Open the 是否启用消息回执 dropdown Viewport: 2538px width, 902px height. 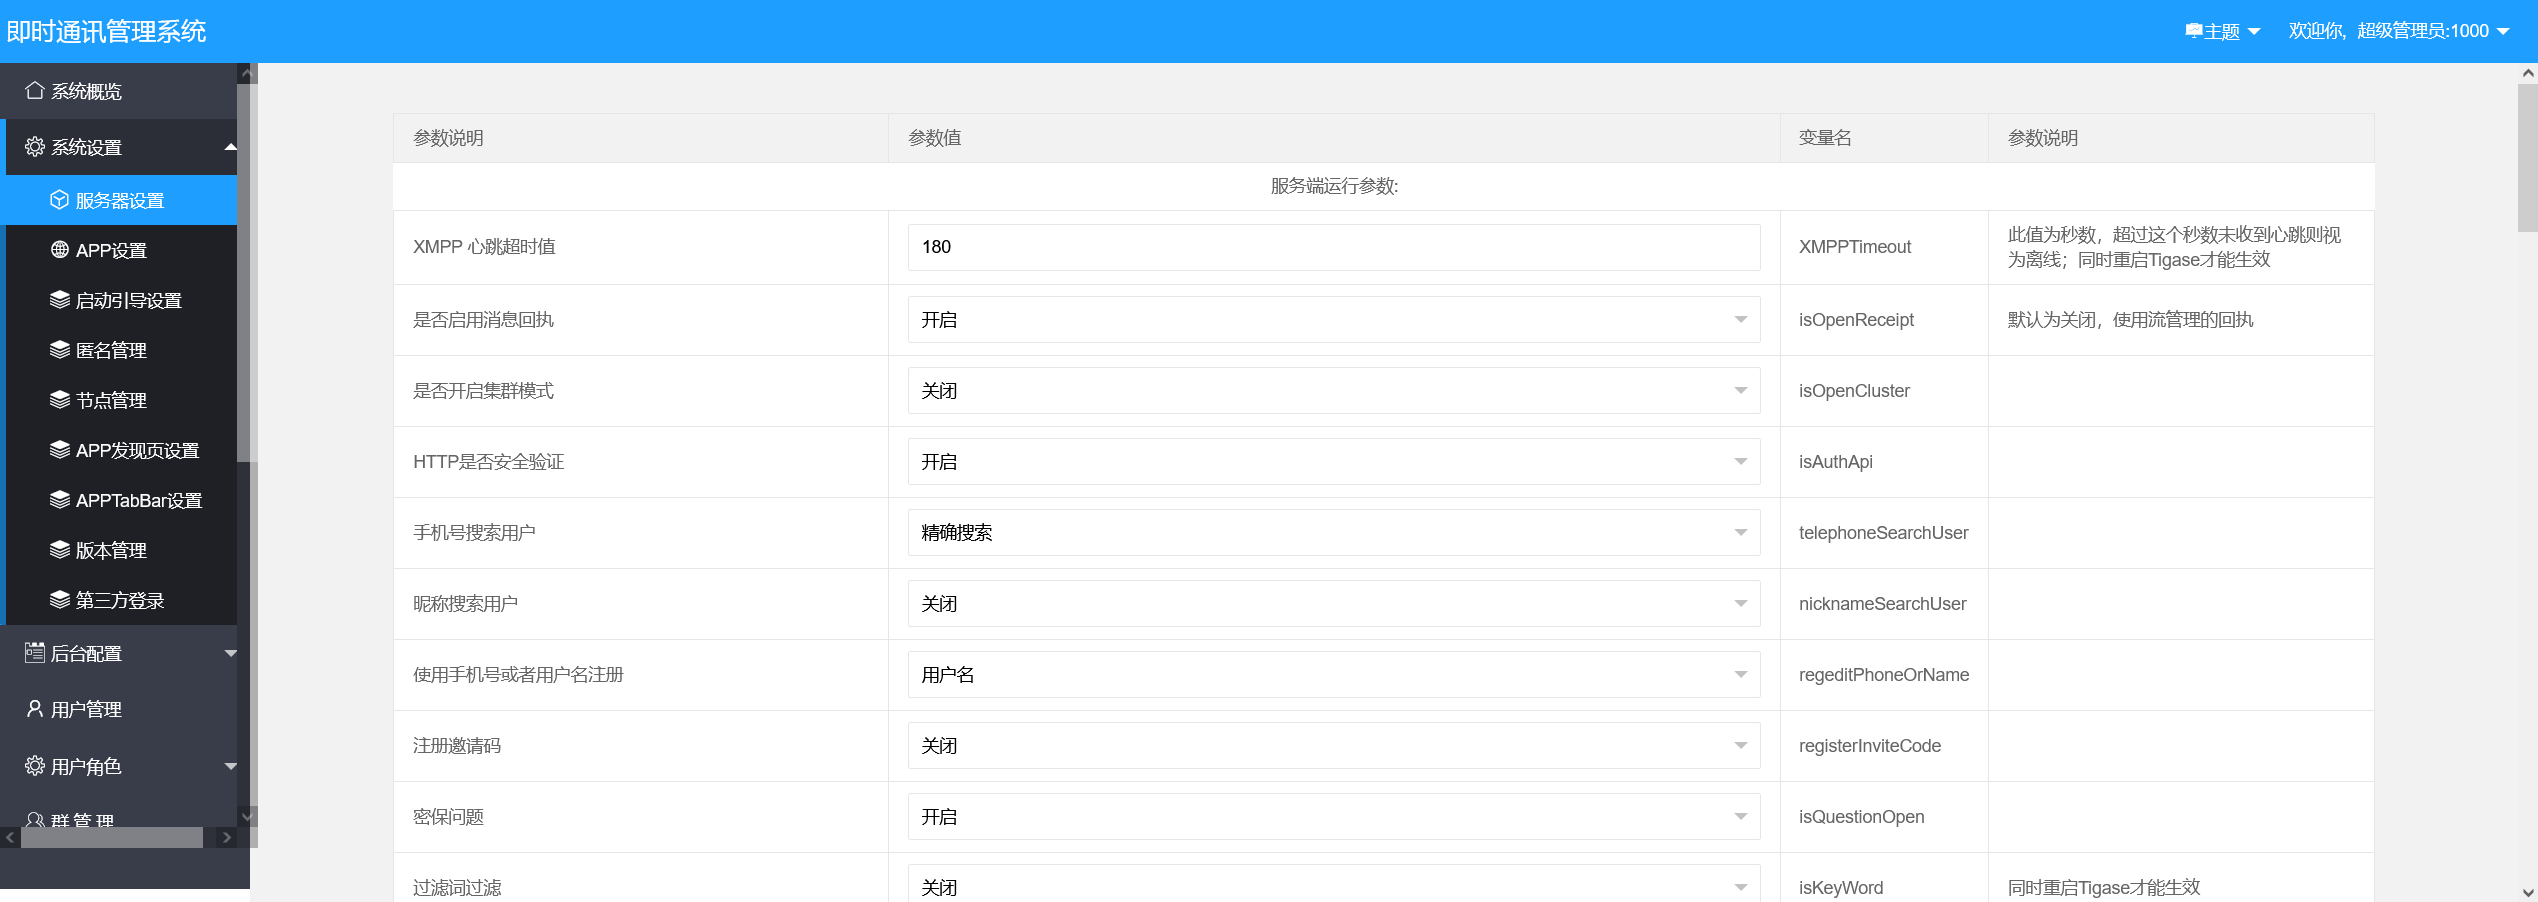1334,320
